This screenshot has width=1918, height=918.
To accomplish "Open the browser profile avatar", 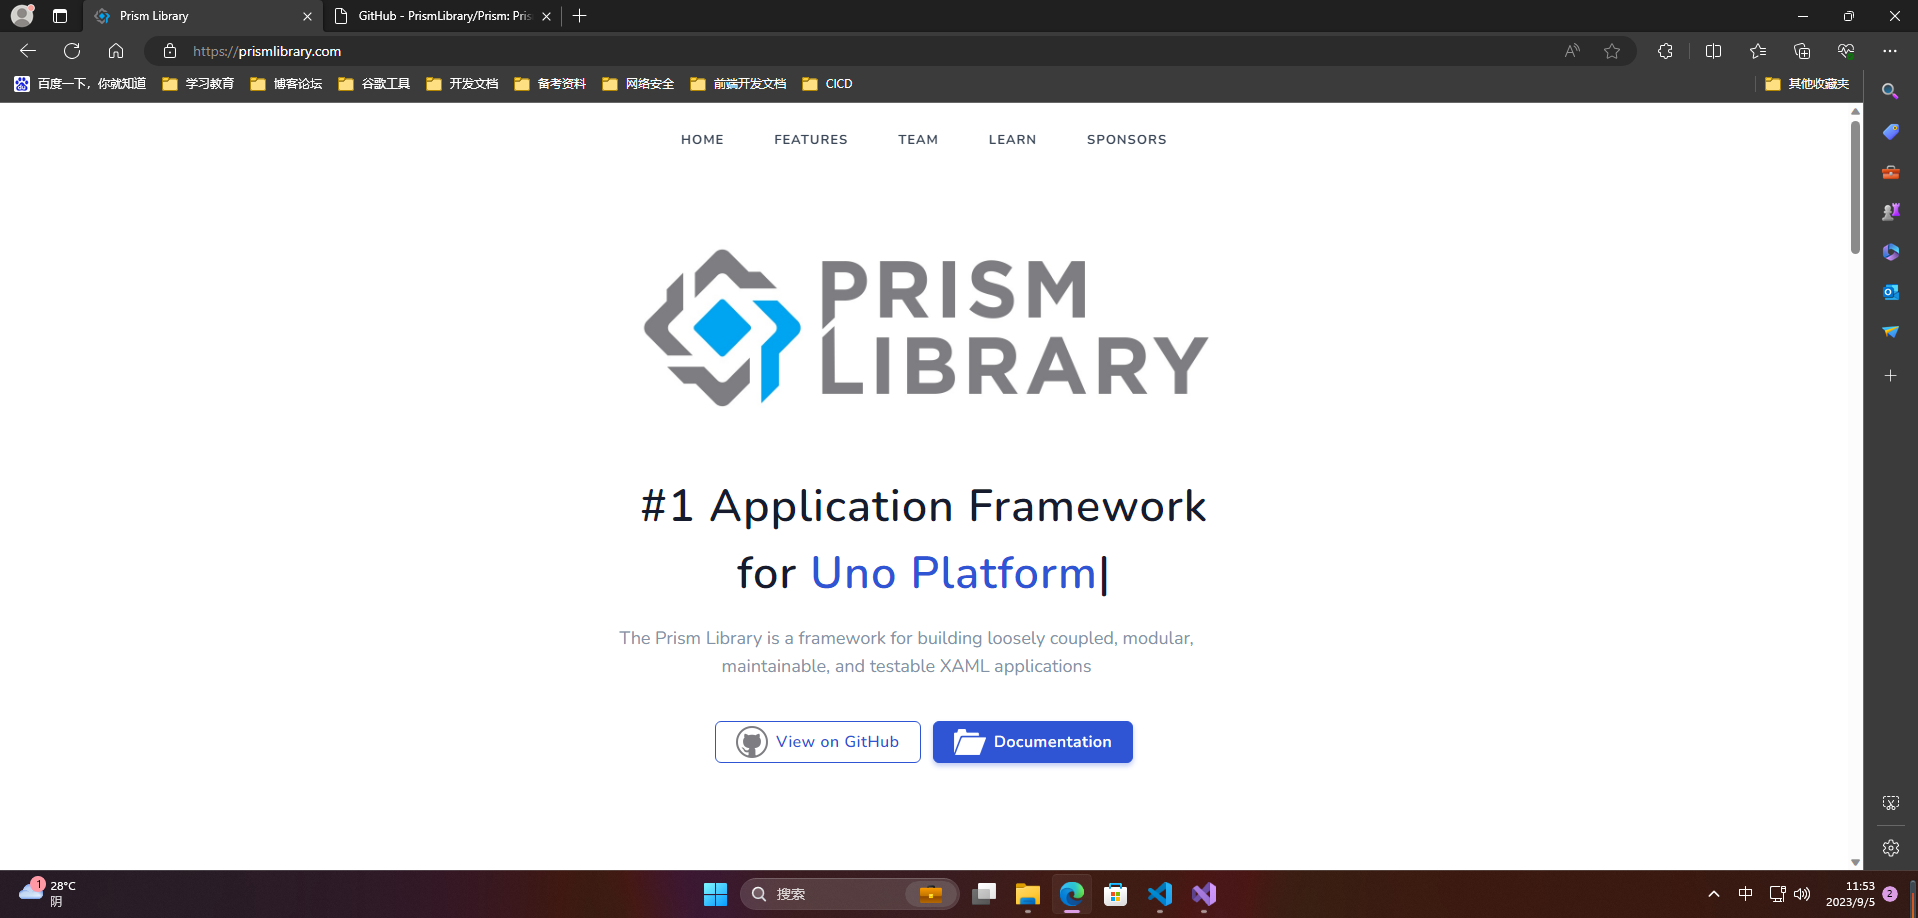I will pyautogui.click(x=22, y=16).
